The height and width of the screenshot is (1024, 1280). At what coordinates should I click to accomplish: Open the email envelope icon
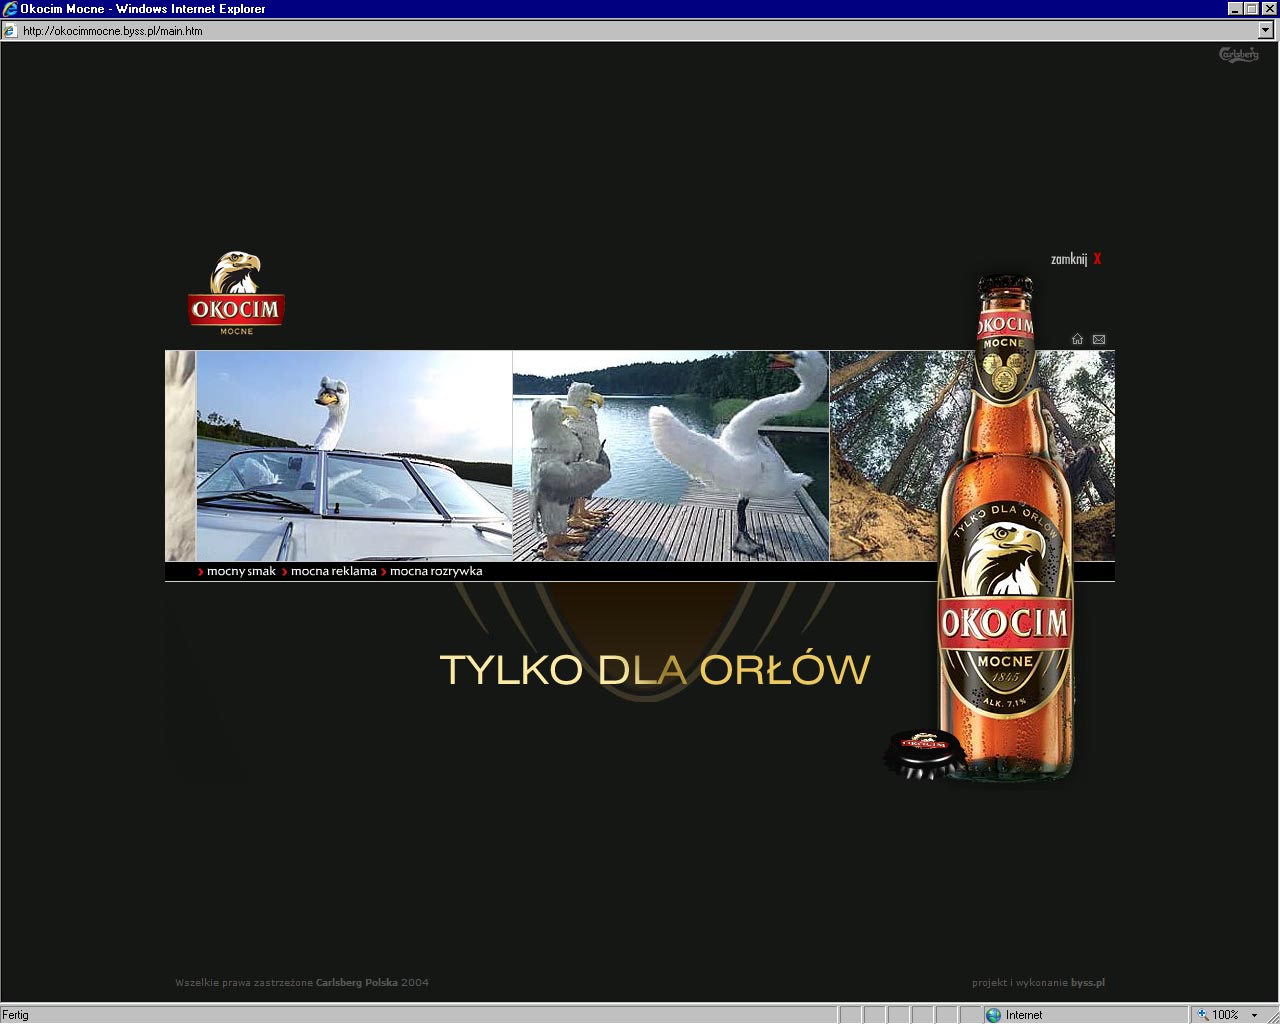tap(1098, 339)
